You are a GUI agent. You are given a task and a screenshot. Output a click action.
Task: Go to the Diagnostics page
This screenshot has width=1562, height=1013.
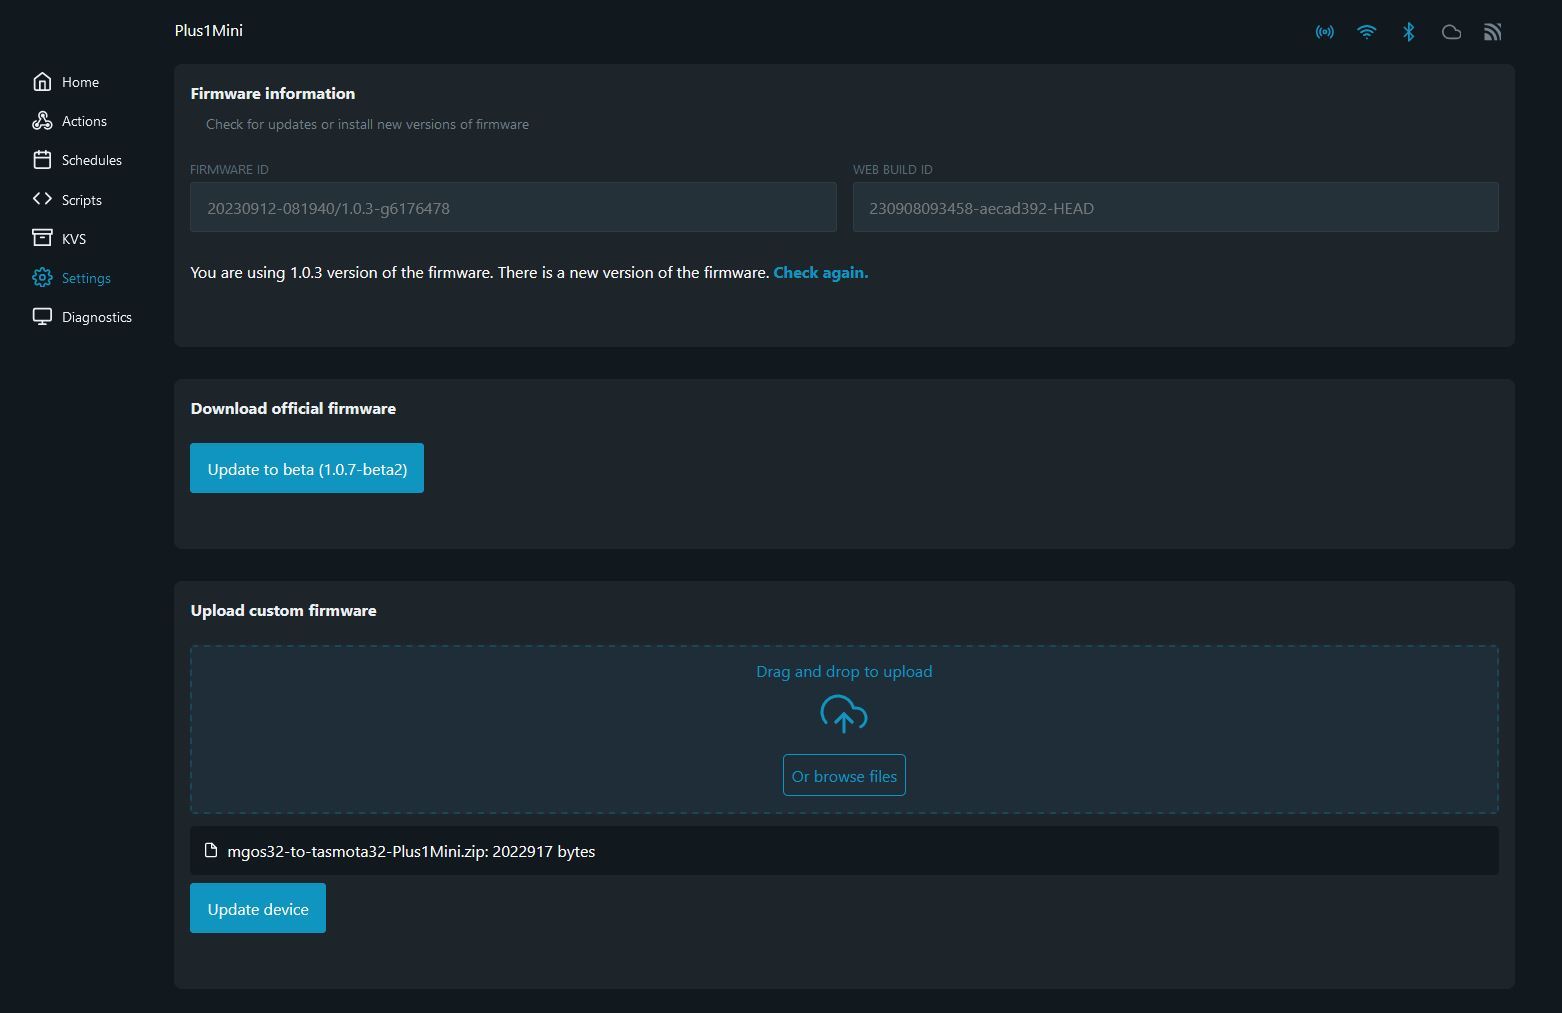click(96, 317)
